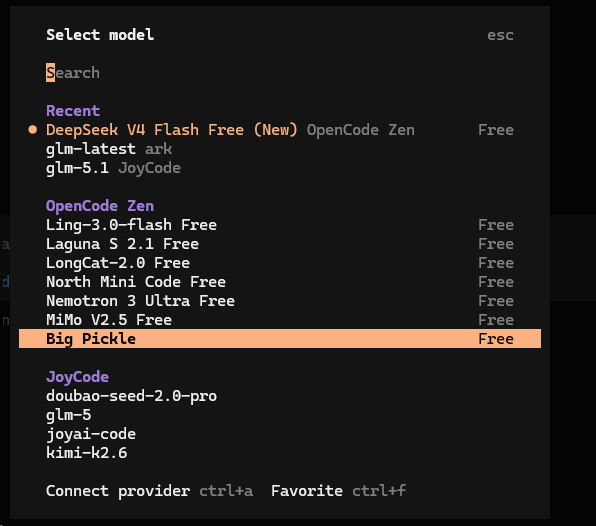
Task: Choose Laguna S 2.1 Free model
Action: coord(280,244)
